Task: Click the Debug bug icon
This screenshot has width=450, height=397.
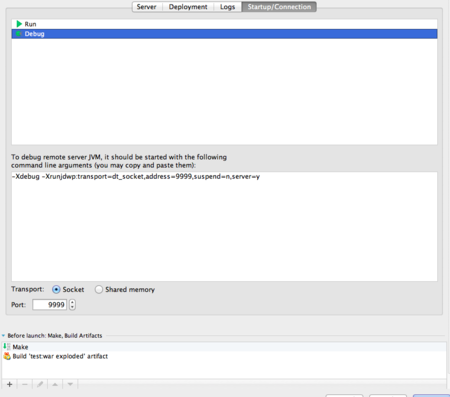Action: 19,34
